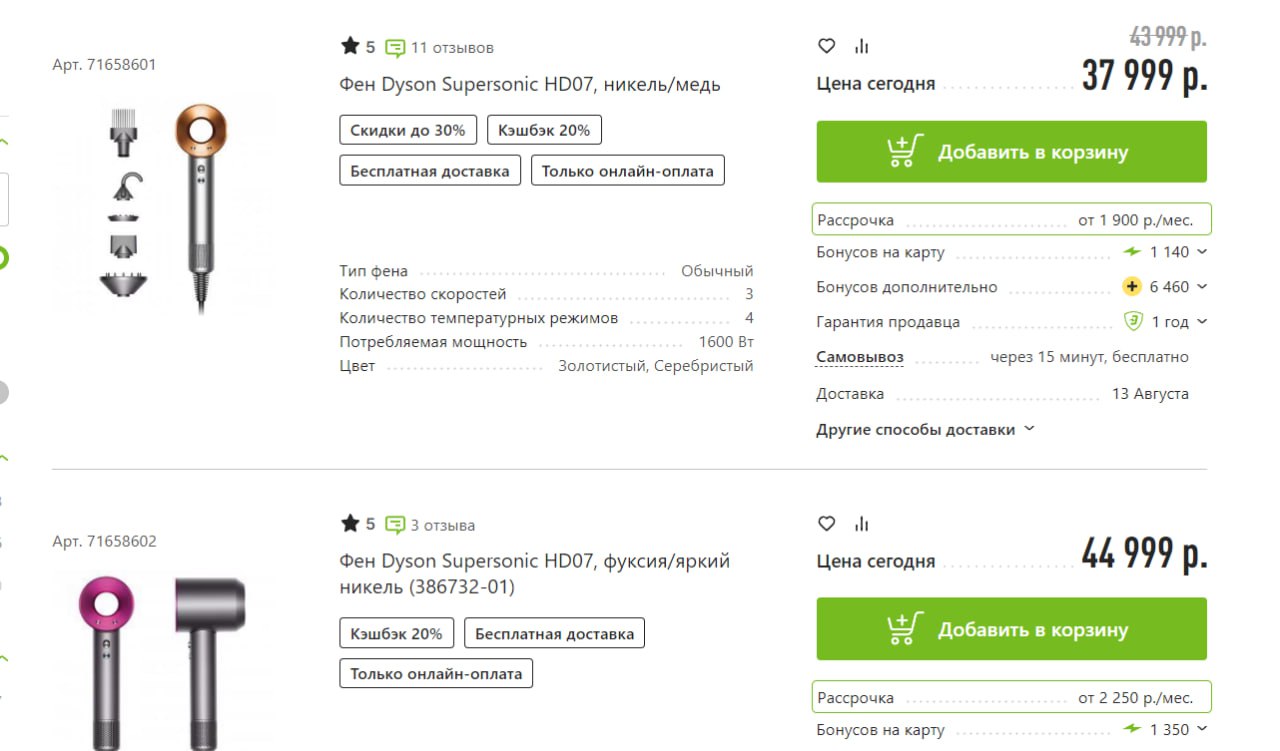Screen dimensions: 1280x751
Task: Click Доставка 13 Августа row
Action: 1002,394
